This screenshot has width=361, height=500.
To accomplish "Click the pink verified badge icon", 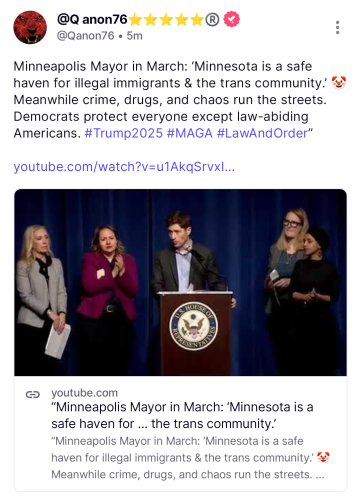I will [x=231, y=19].
